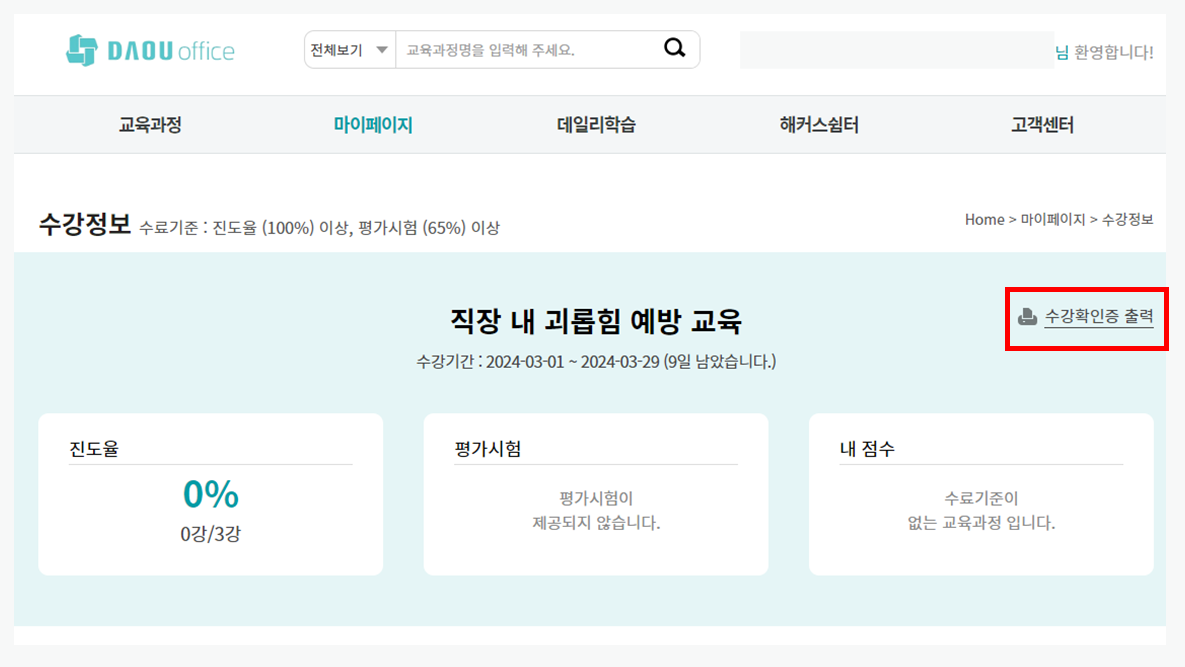
Task: Select the 내 점수 card
Action: click(x=981, y=494)
